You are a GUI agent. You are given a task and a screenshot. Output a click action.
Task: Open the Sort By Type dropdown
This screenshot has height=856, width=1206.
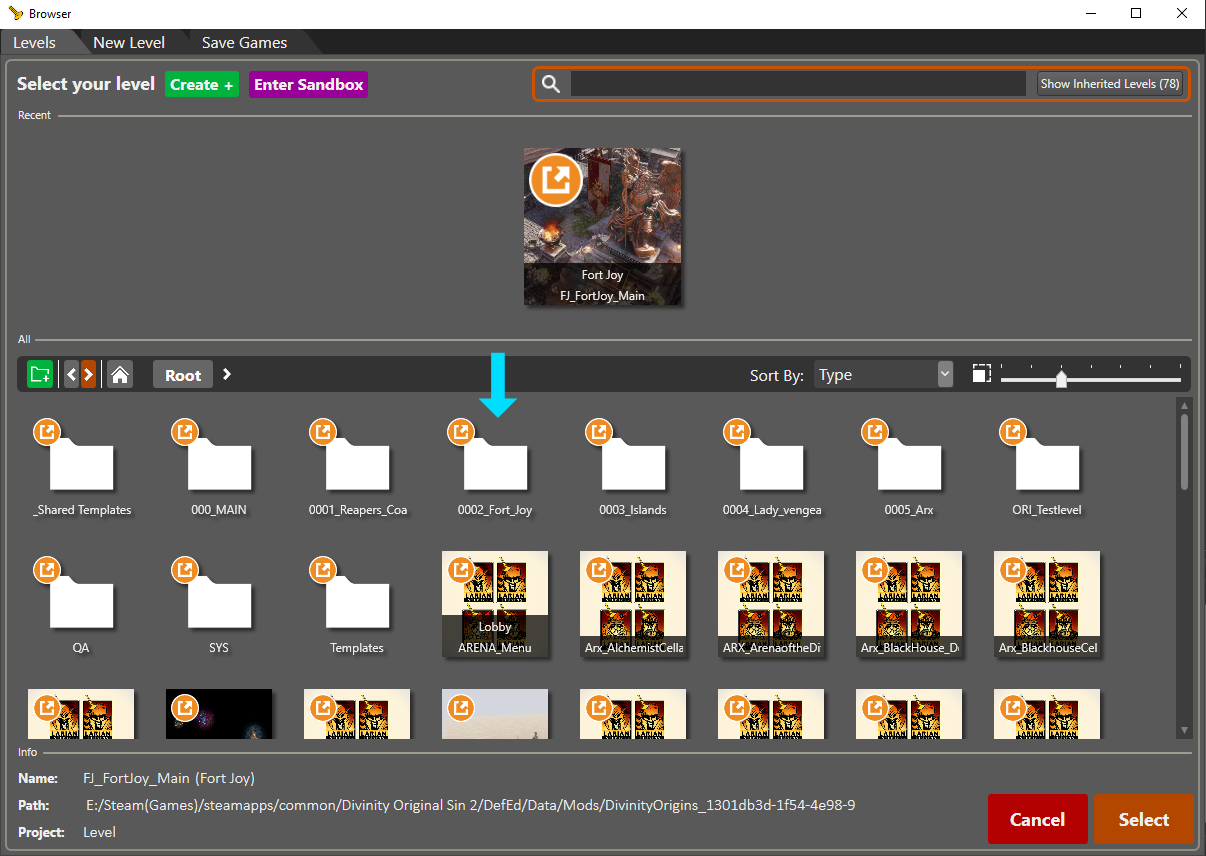(x=883, y=375)
